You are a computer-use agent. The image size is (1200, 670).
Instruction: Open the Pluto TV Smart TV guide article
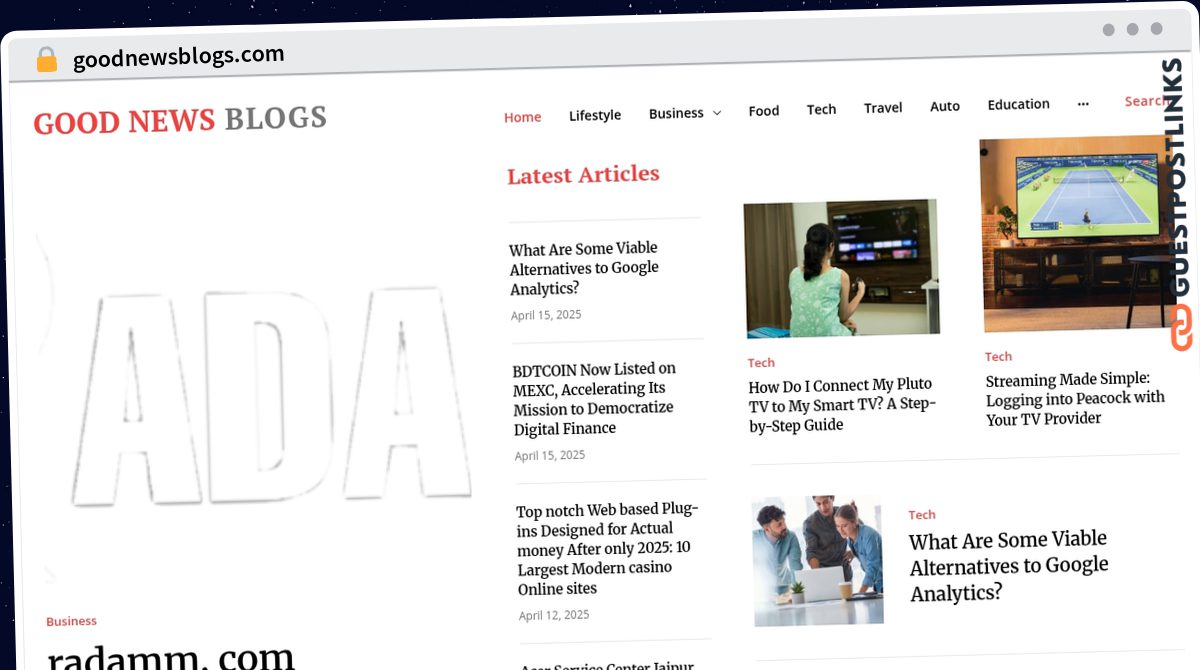point(841,404)
